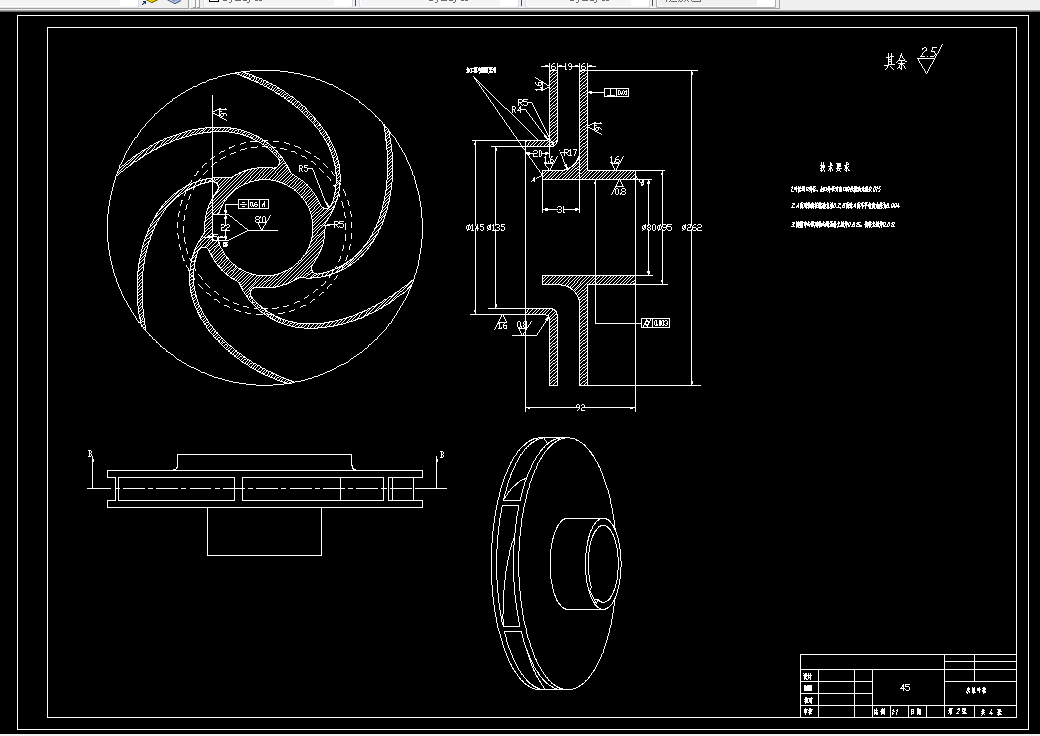This screenshot has height=736, width=1040.
Task: Select the 92 overall width dimension
Action: coord(580,408)
